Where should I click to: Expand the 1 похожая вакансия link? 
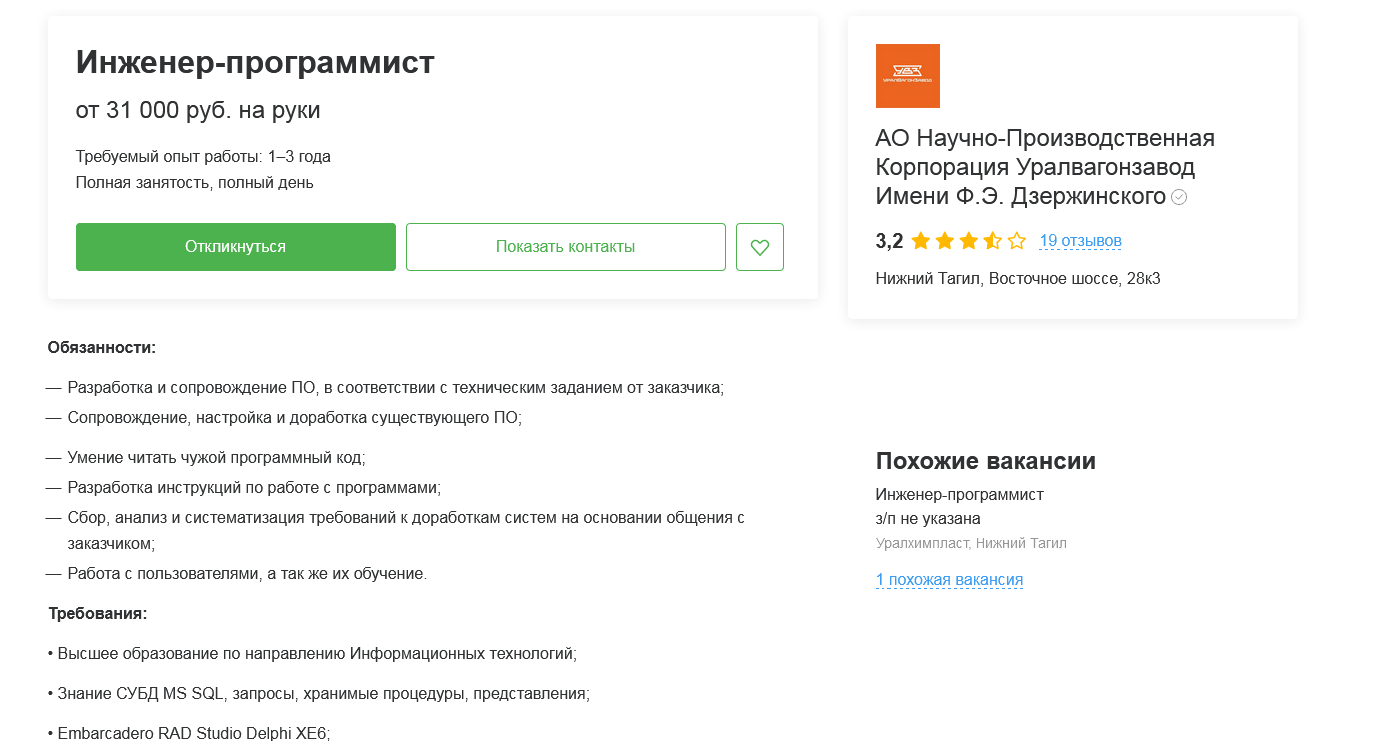(x=949, y=580)
